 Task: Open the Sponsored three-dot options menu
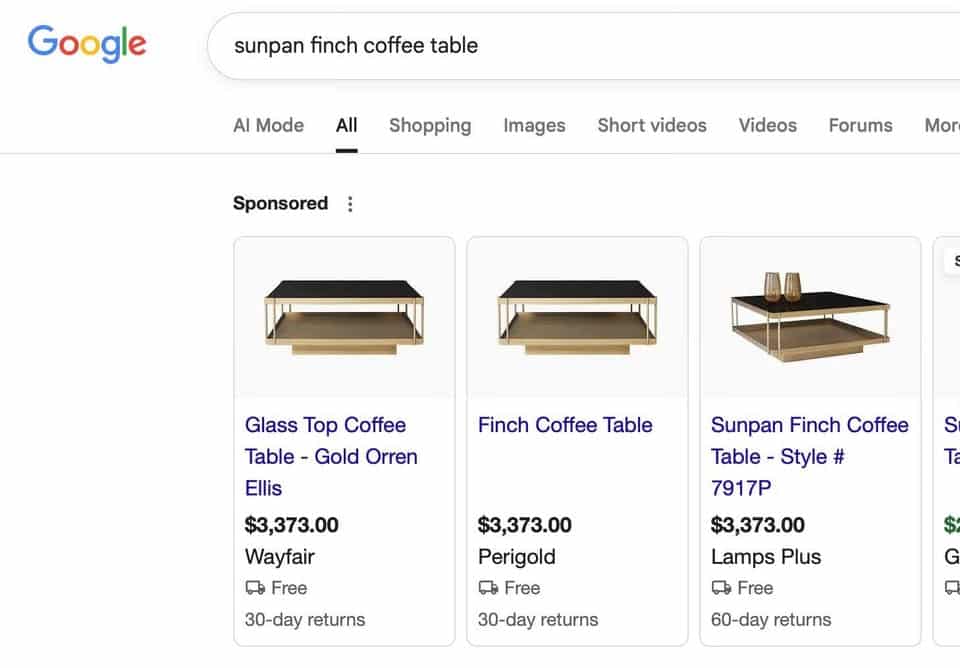click(x=350, y=204)
